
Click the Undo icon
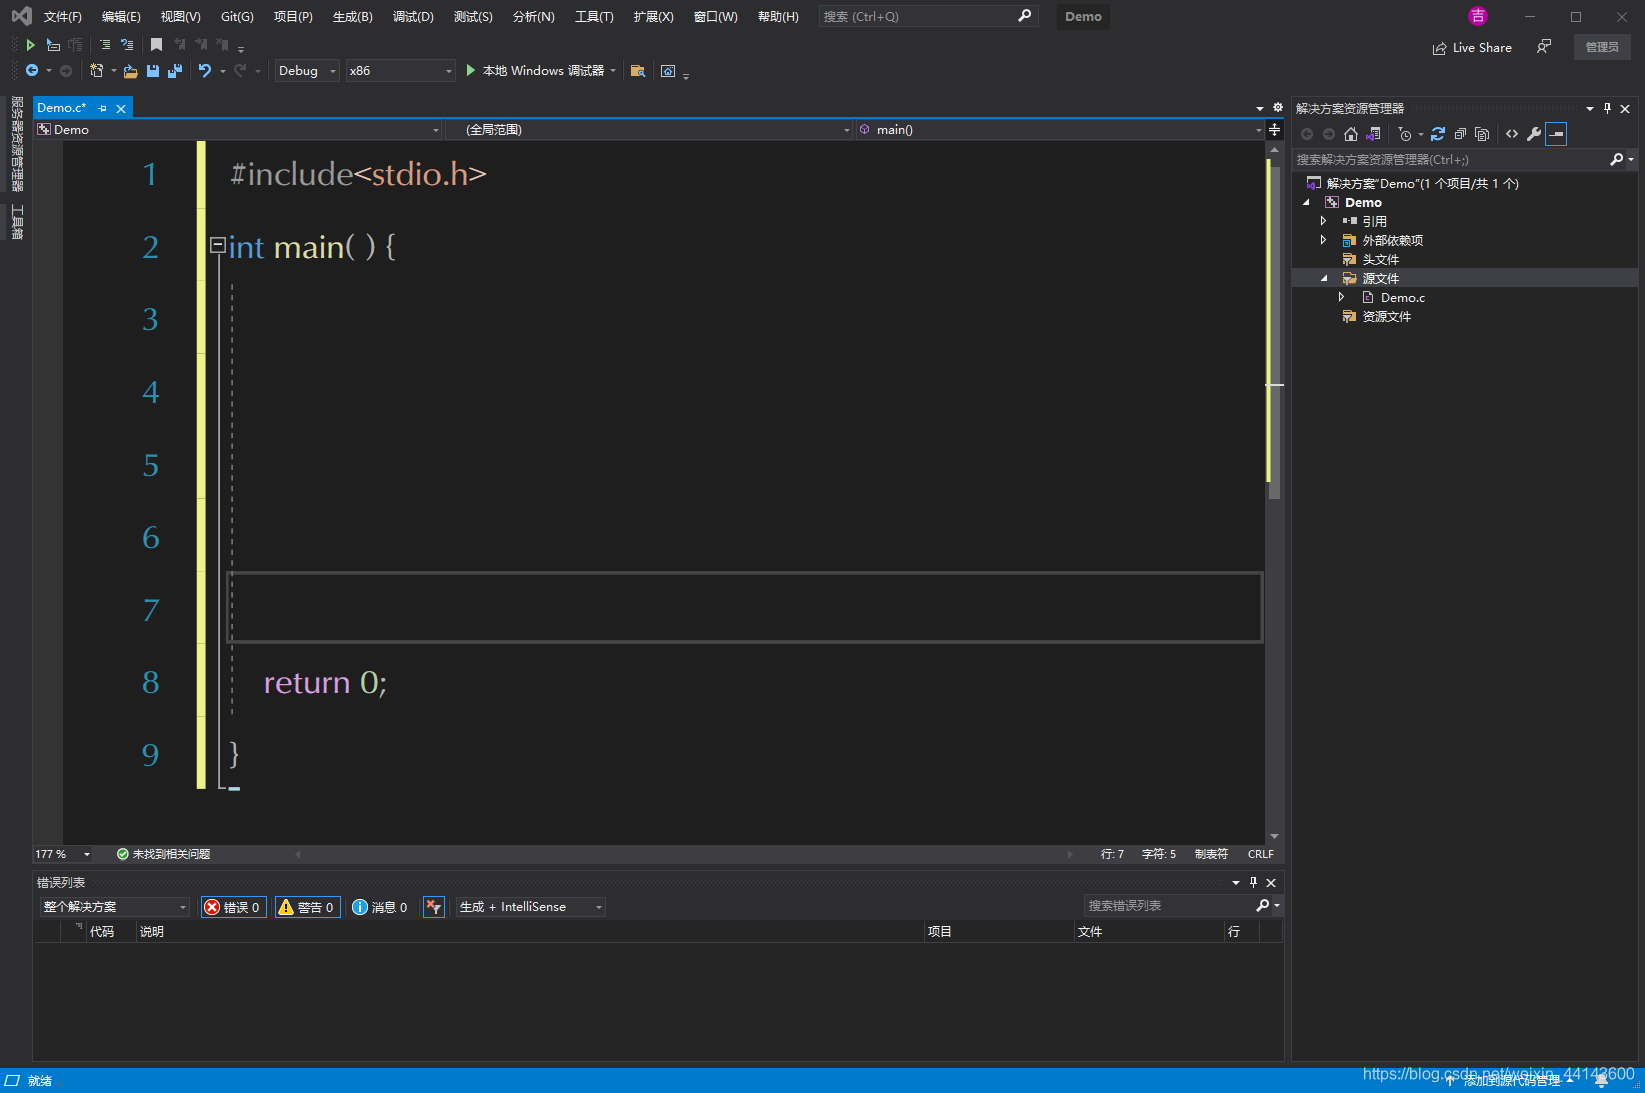click(204, 70)
